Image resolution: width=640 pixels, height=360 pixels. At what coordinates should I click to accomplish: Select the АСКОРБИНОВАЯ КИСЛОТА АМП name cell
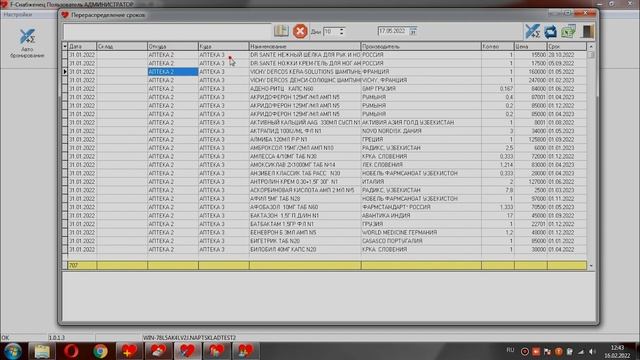(x=305, y=190)
